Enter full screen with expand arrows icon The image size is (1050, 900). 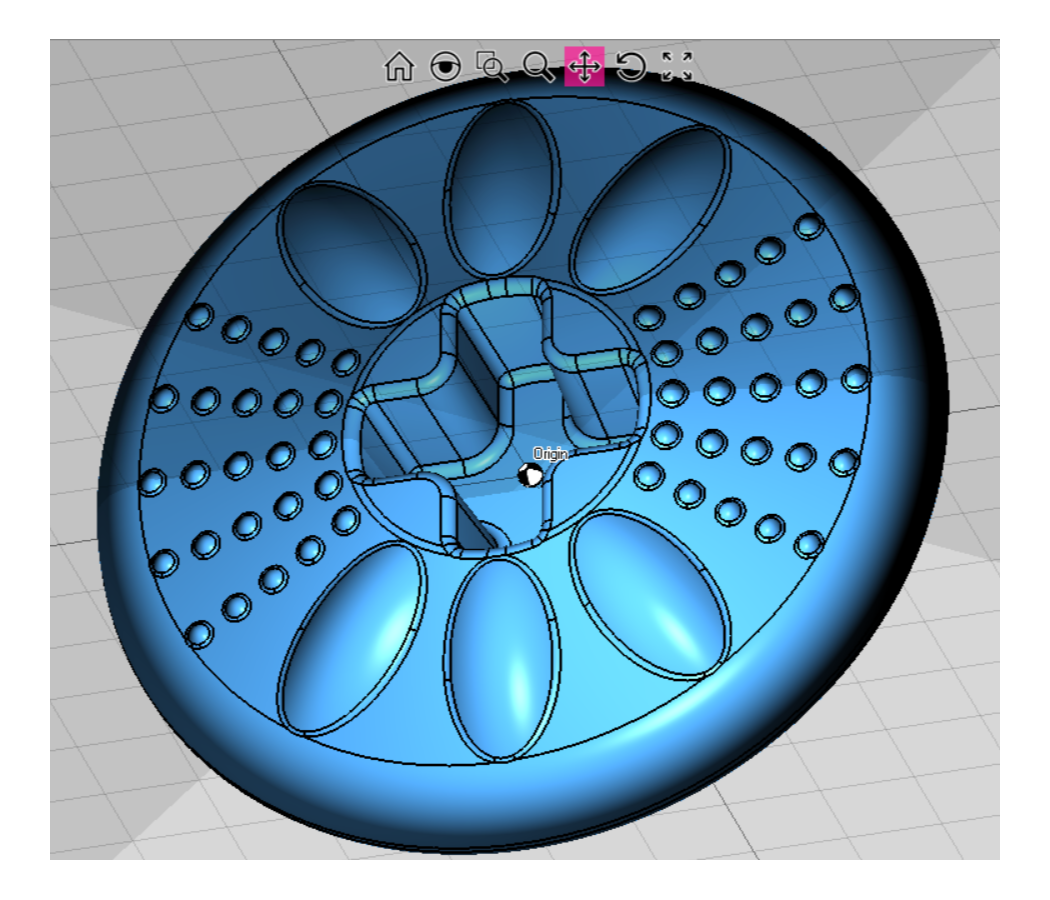click(677, 67)
